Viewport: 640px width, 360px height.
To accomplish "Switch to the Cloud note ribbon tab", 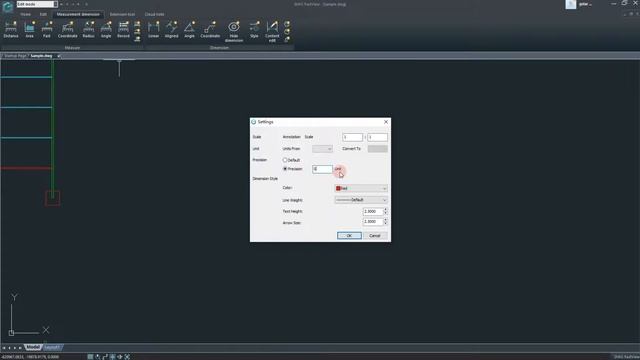I will 154,14.
